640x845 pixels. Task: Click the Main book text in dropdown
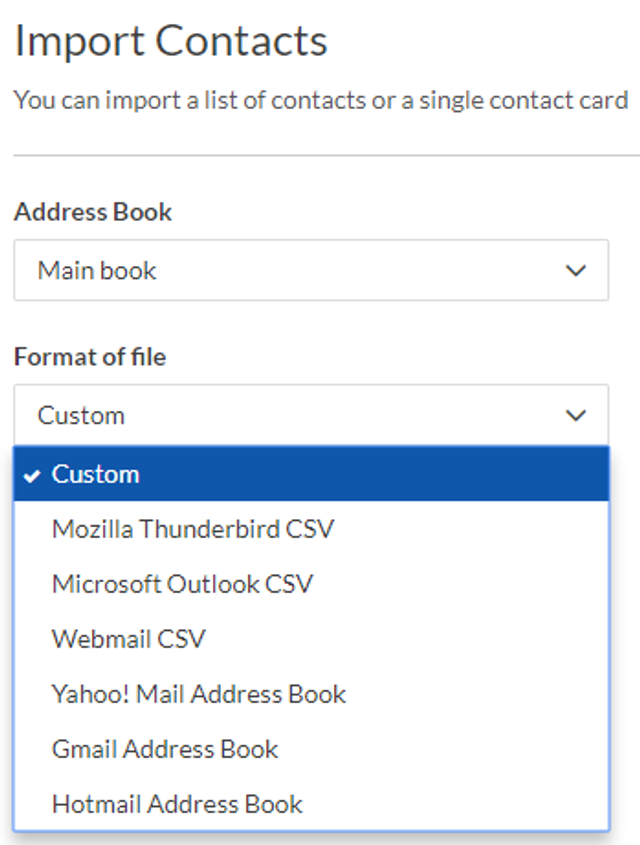point(97,271)
